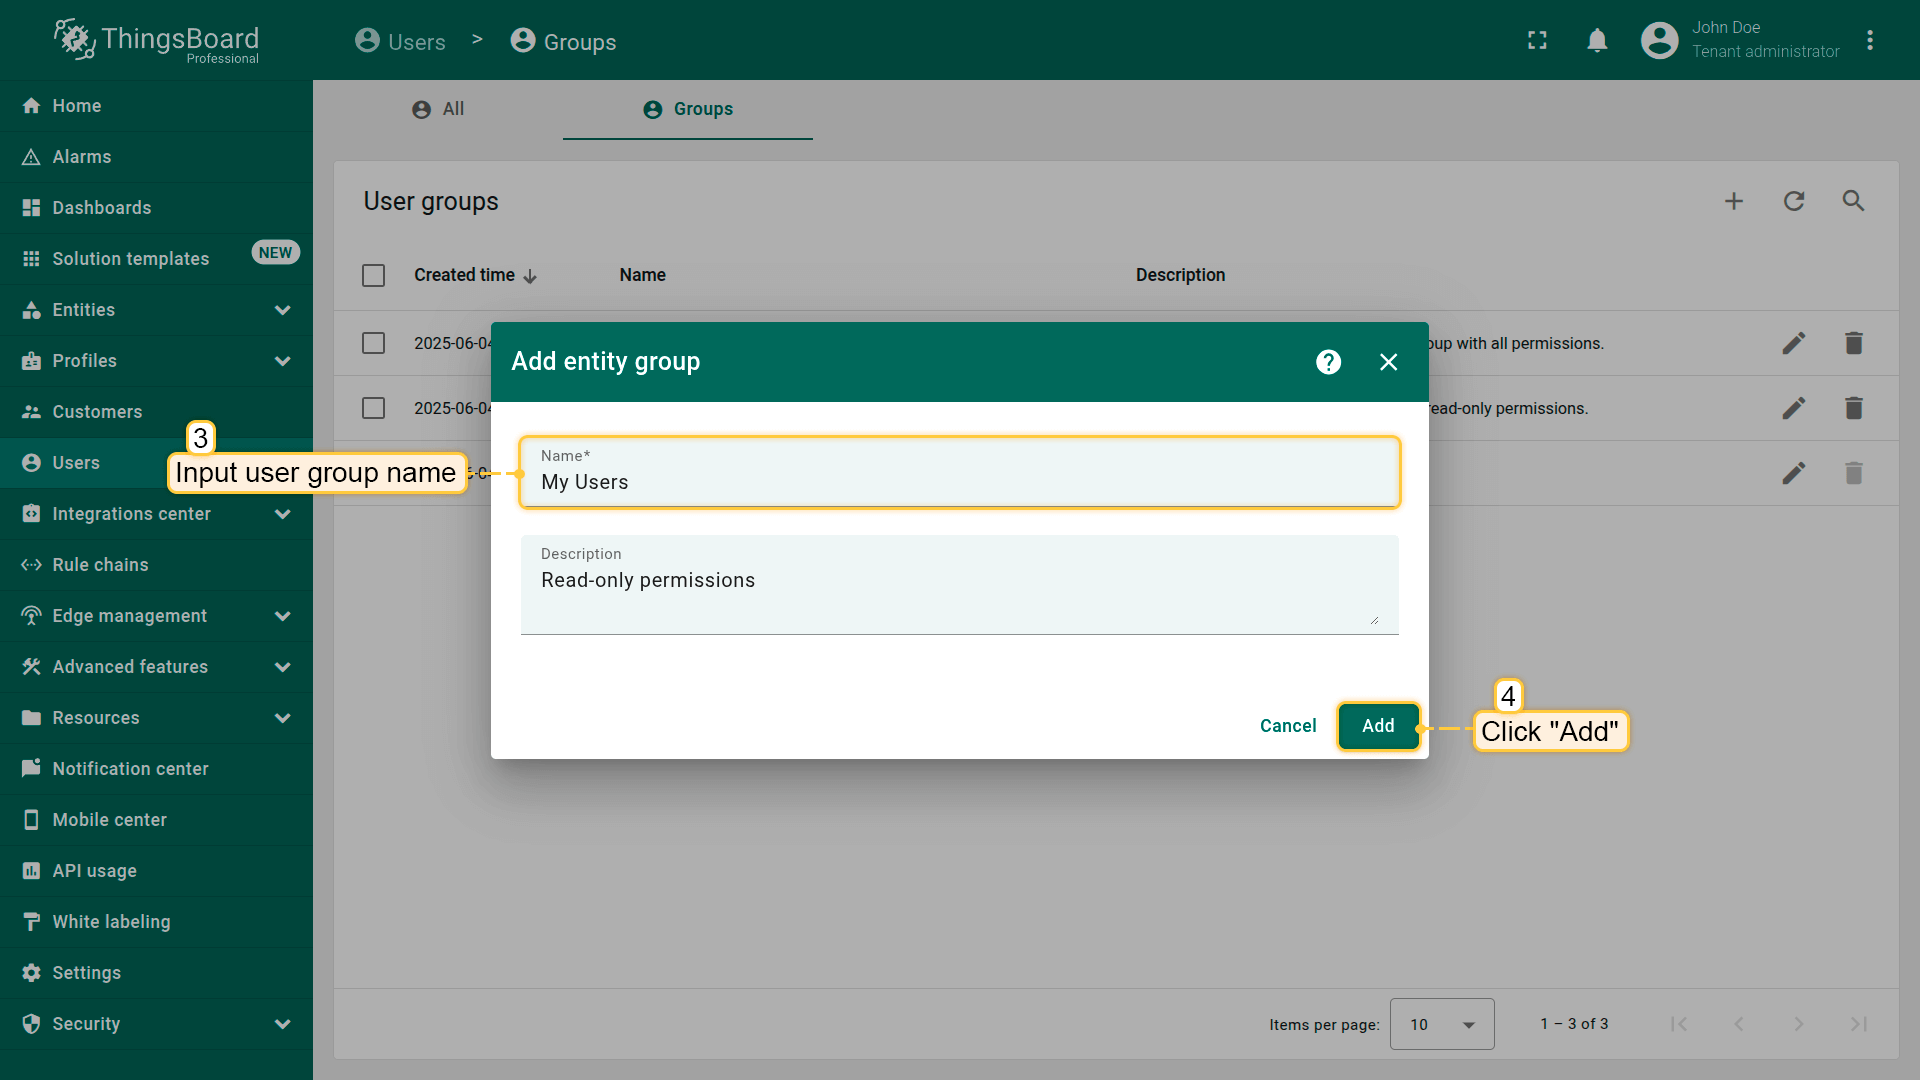This screenshot has height=1080, width=1920.
Task: Open the Items per page dropdown
Action: coord(1441,1024)
